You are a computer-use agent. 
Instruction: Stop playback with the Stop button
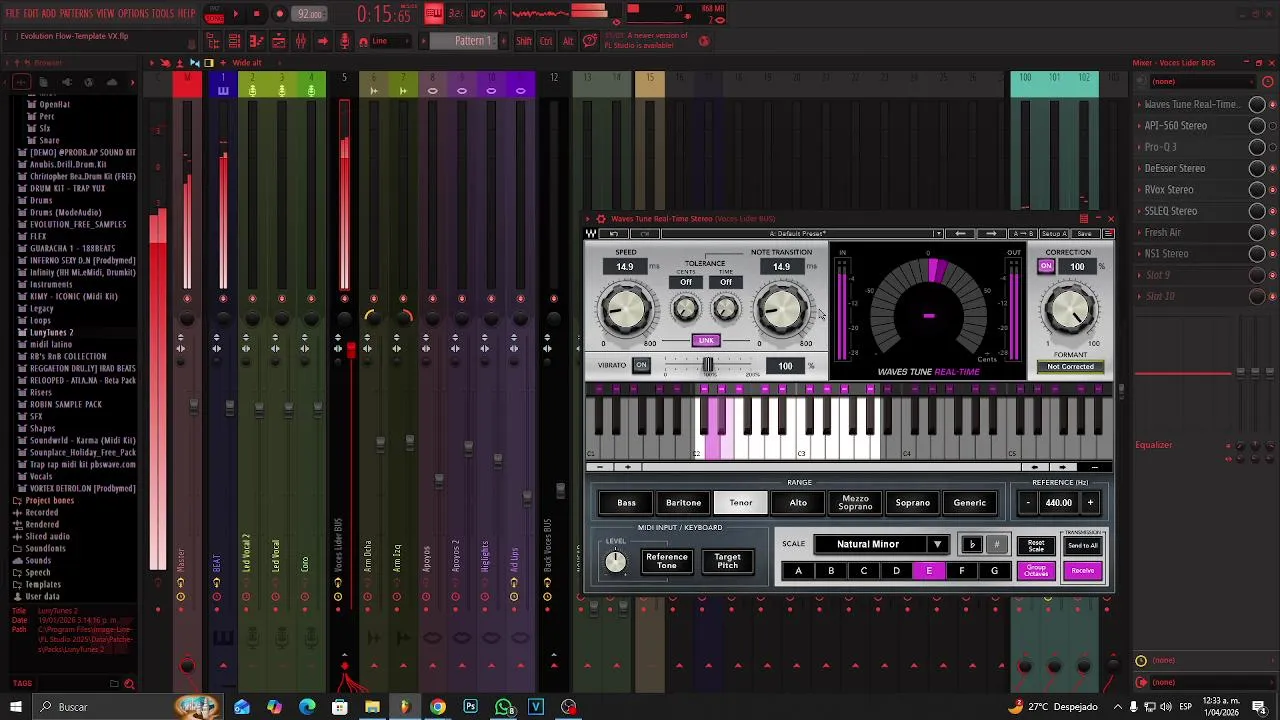[256, 14]
